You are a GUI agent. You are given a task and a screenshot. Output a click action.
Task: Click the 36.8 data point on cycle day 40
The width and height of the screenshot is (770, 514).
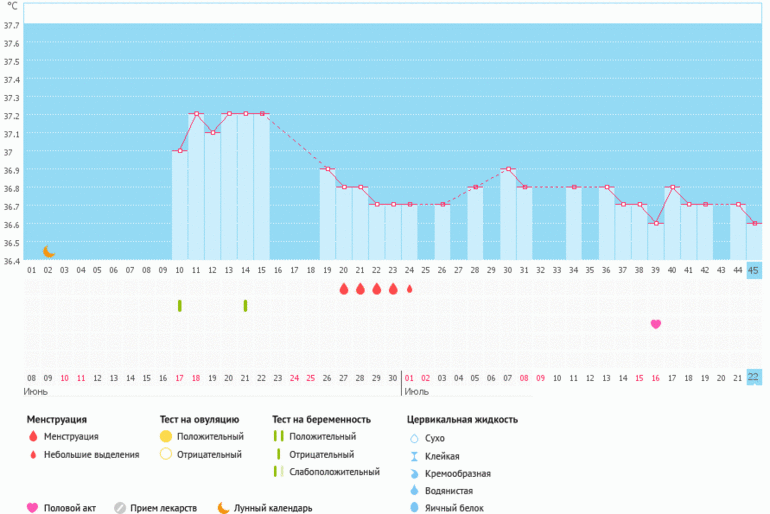tap(672, 187)
